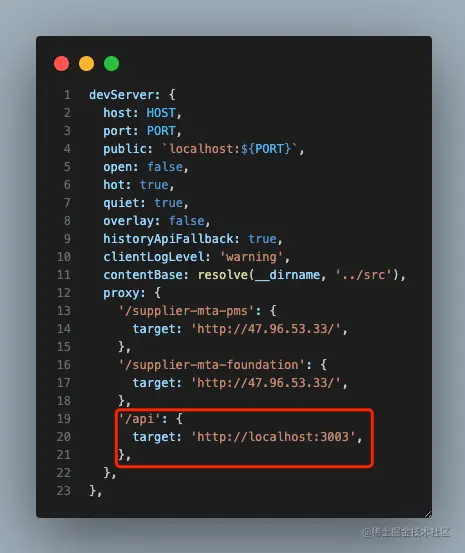Click the '/supplier-mta-foundation' key
The image size is (465, 553).
point(212,365)
